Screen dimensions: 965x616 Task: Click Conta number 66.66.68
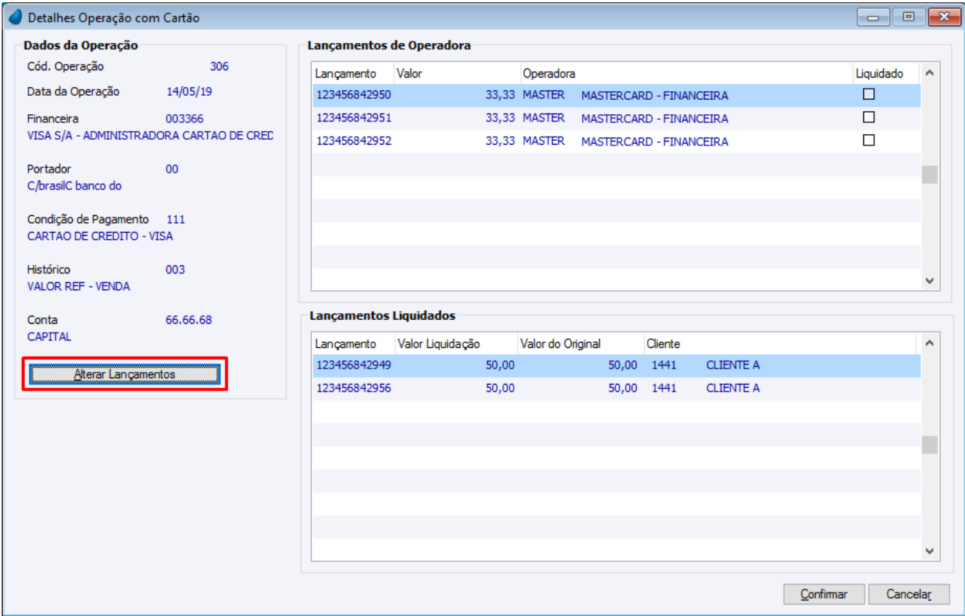coord(188,320)
